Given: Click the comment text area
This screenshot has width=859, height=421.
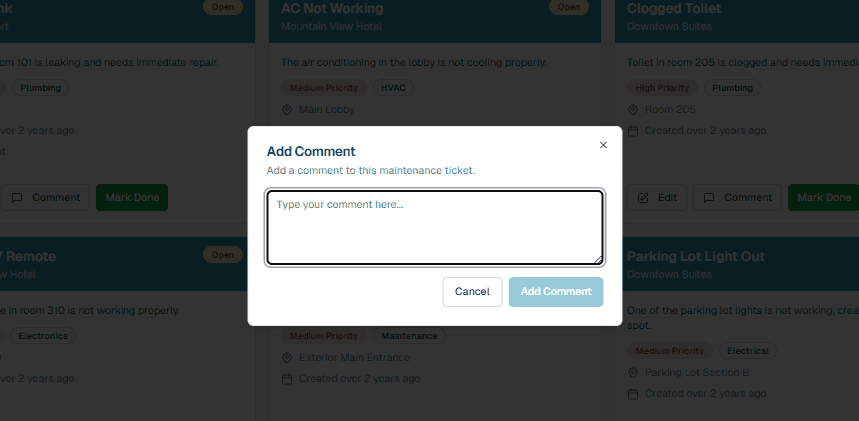Looking at the screenshot, I should 434,227.
